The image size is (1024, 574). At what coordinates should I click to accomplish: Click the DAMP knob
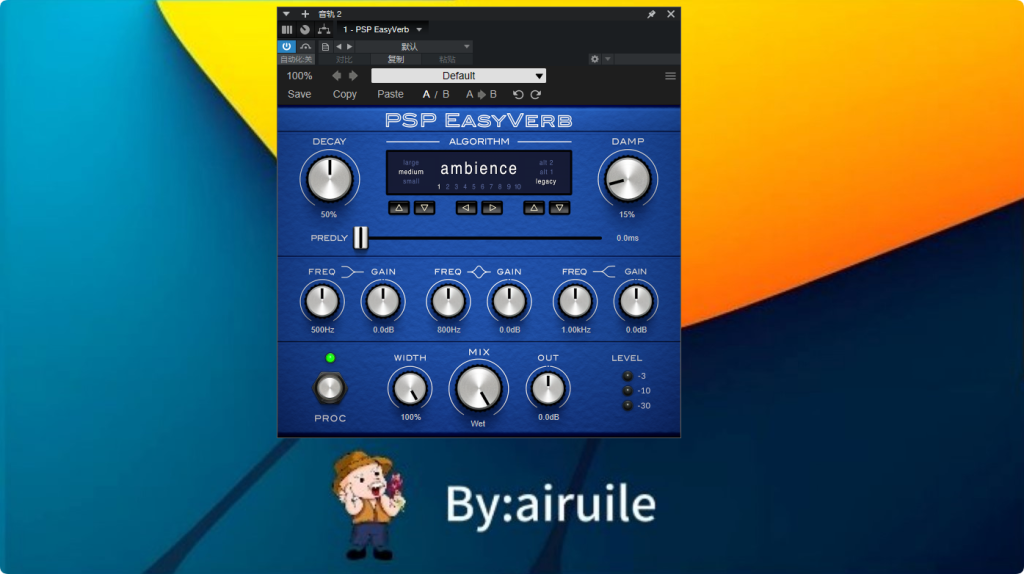[x=628, y=179]
